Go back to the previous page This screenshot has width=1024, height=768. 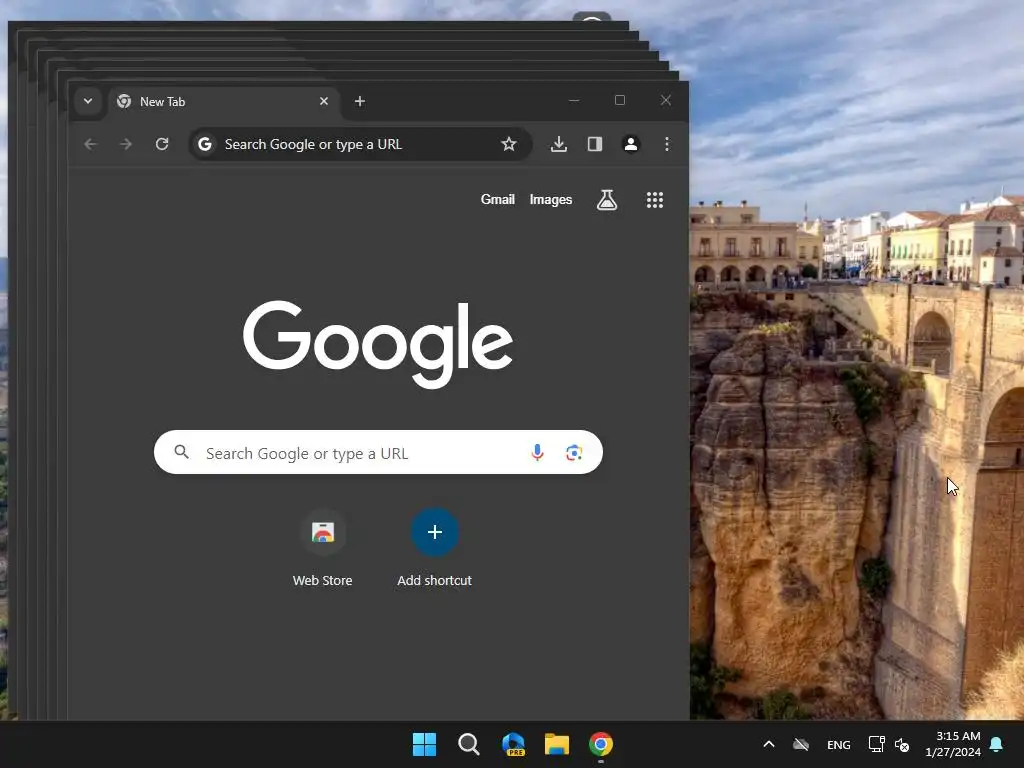tap(90, 144)
